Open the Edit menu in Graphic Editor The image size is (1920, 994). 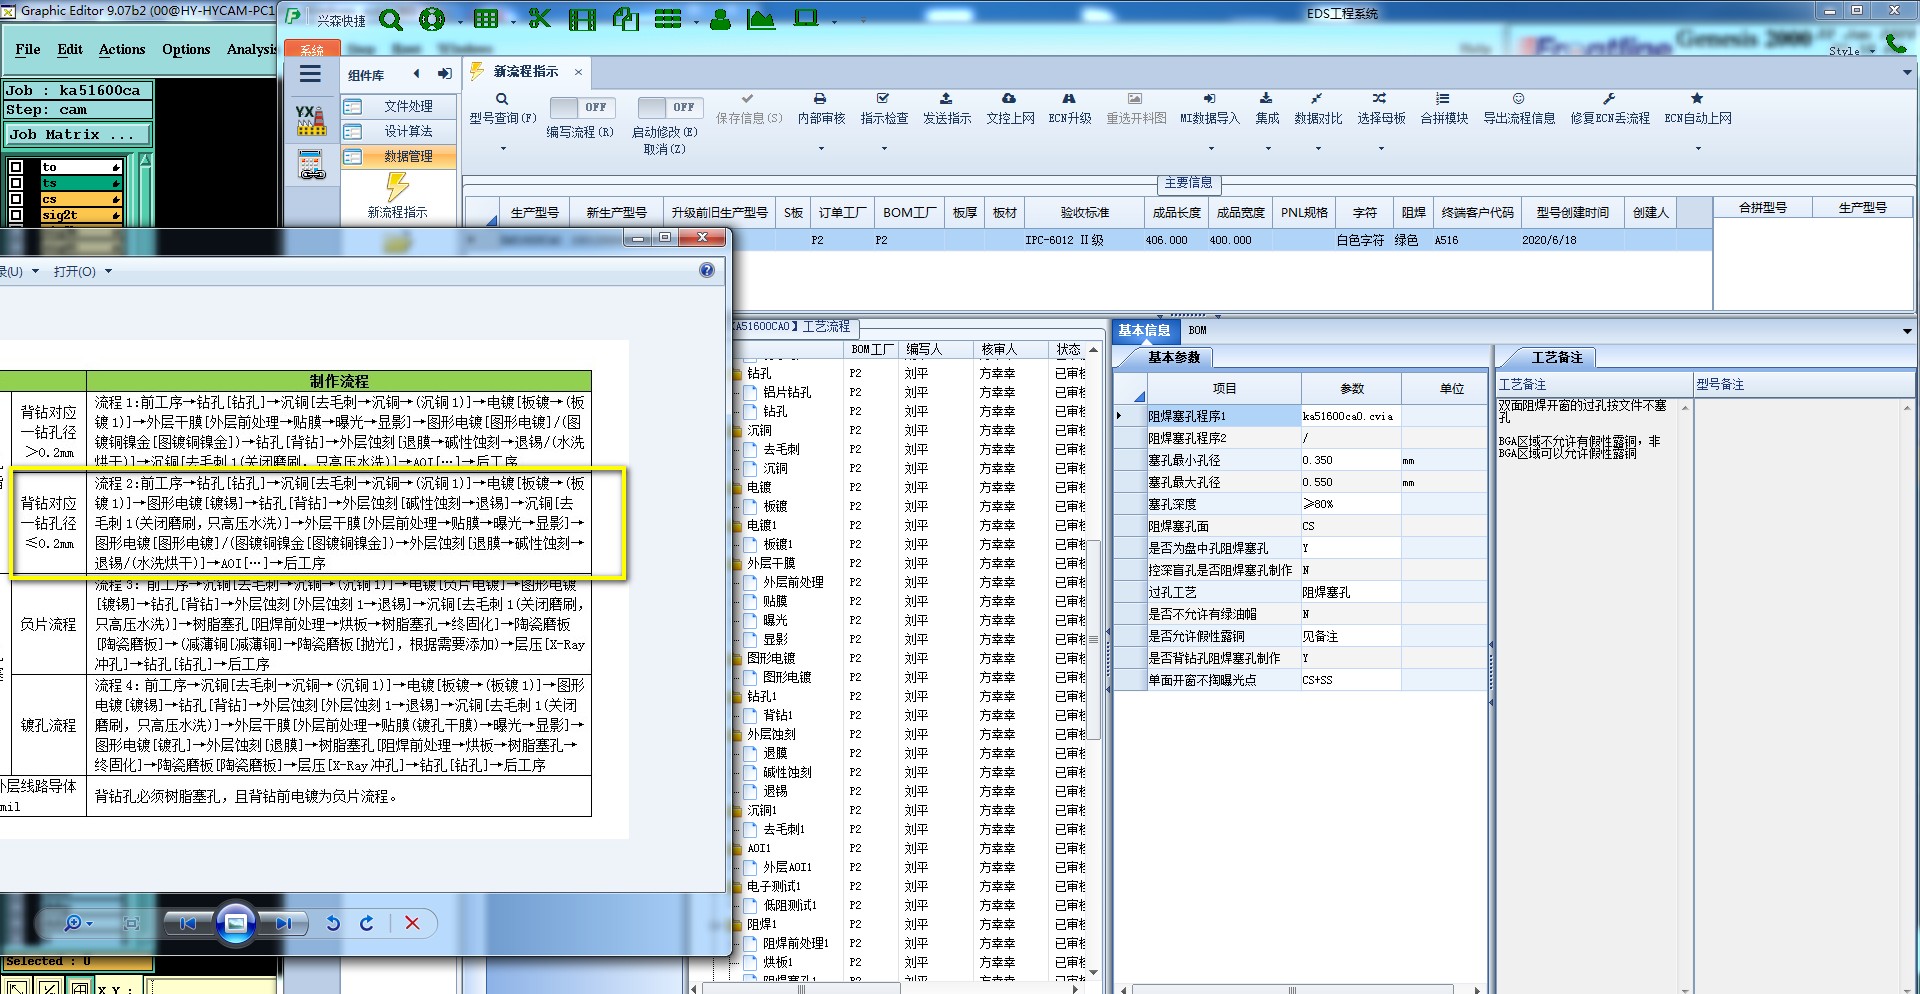point(70,49)
